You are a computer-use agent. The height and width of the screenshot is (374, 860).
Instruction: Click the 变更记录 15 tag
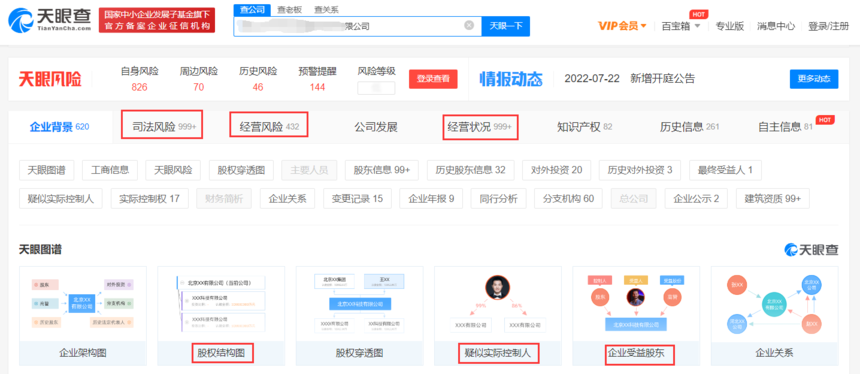pos(357,199)
